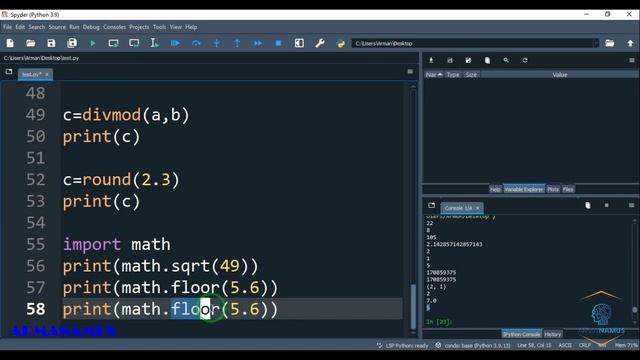Viewport: 640px width, 360px height.
Task: Switch to the Files tab
Action: [568, 189]
